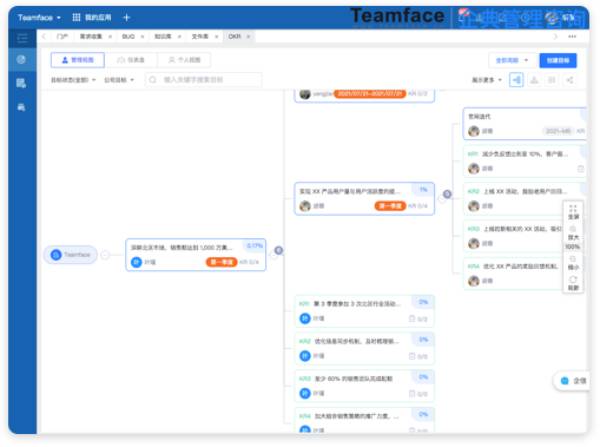Viewport: 600px width, 447px height.
Task: Click the refresh (刷新) icon in zoom panel
Action: pos(573,281)
